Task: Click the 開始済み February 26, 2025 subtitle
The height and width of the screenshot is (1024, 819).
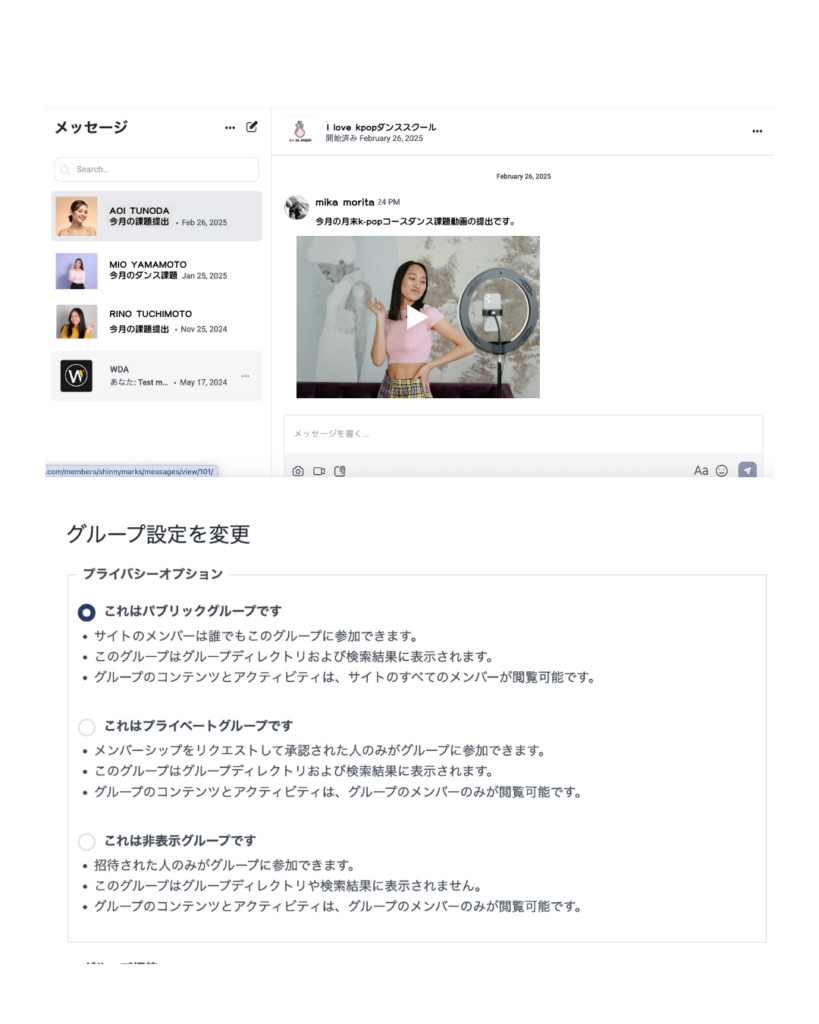Action: (374, 138)
